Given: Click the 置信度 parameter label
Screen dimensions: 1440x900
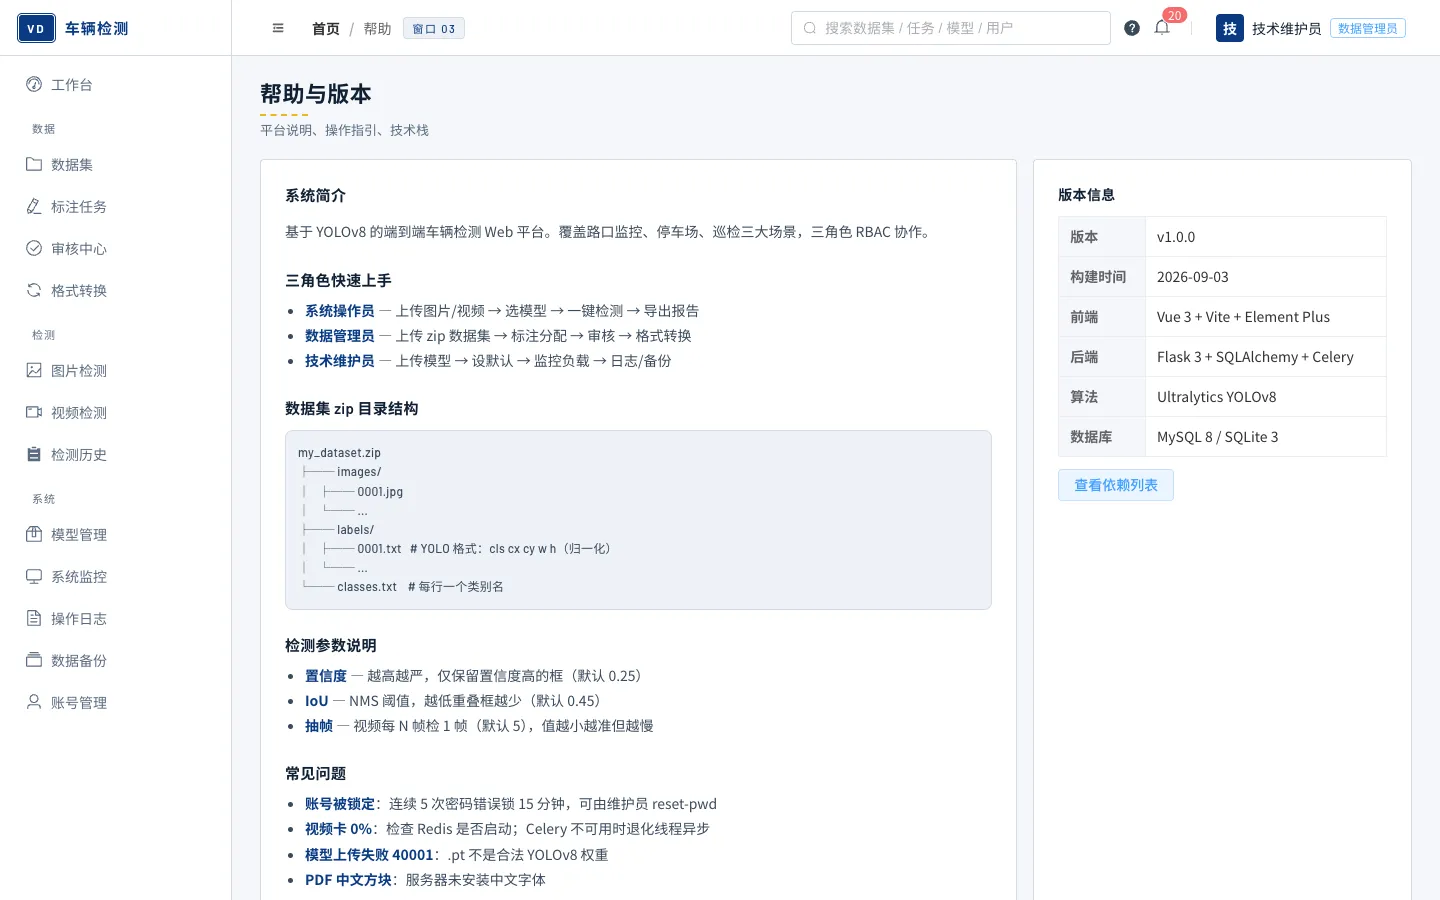Looking at the screenshot, I should [x=326, y=676].
